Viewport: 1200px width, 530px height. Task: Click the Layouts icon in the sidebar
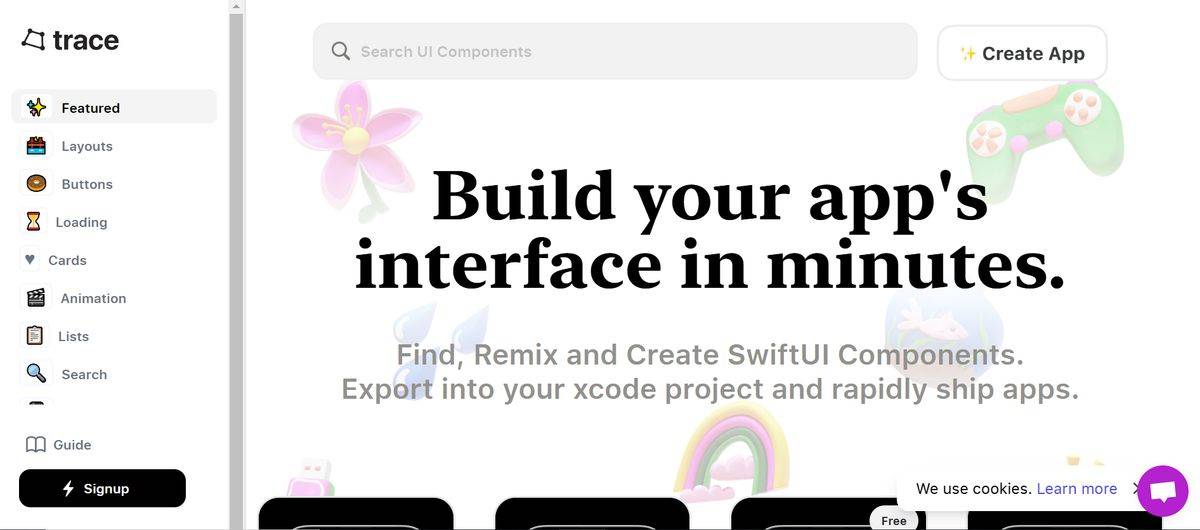click(36, 146)
